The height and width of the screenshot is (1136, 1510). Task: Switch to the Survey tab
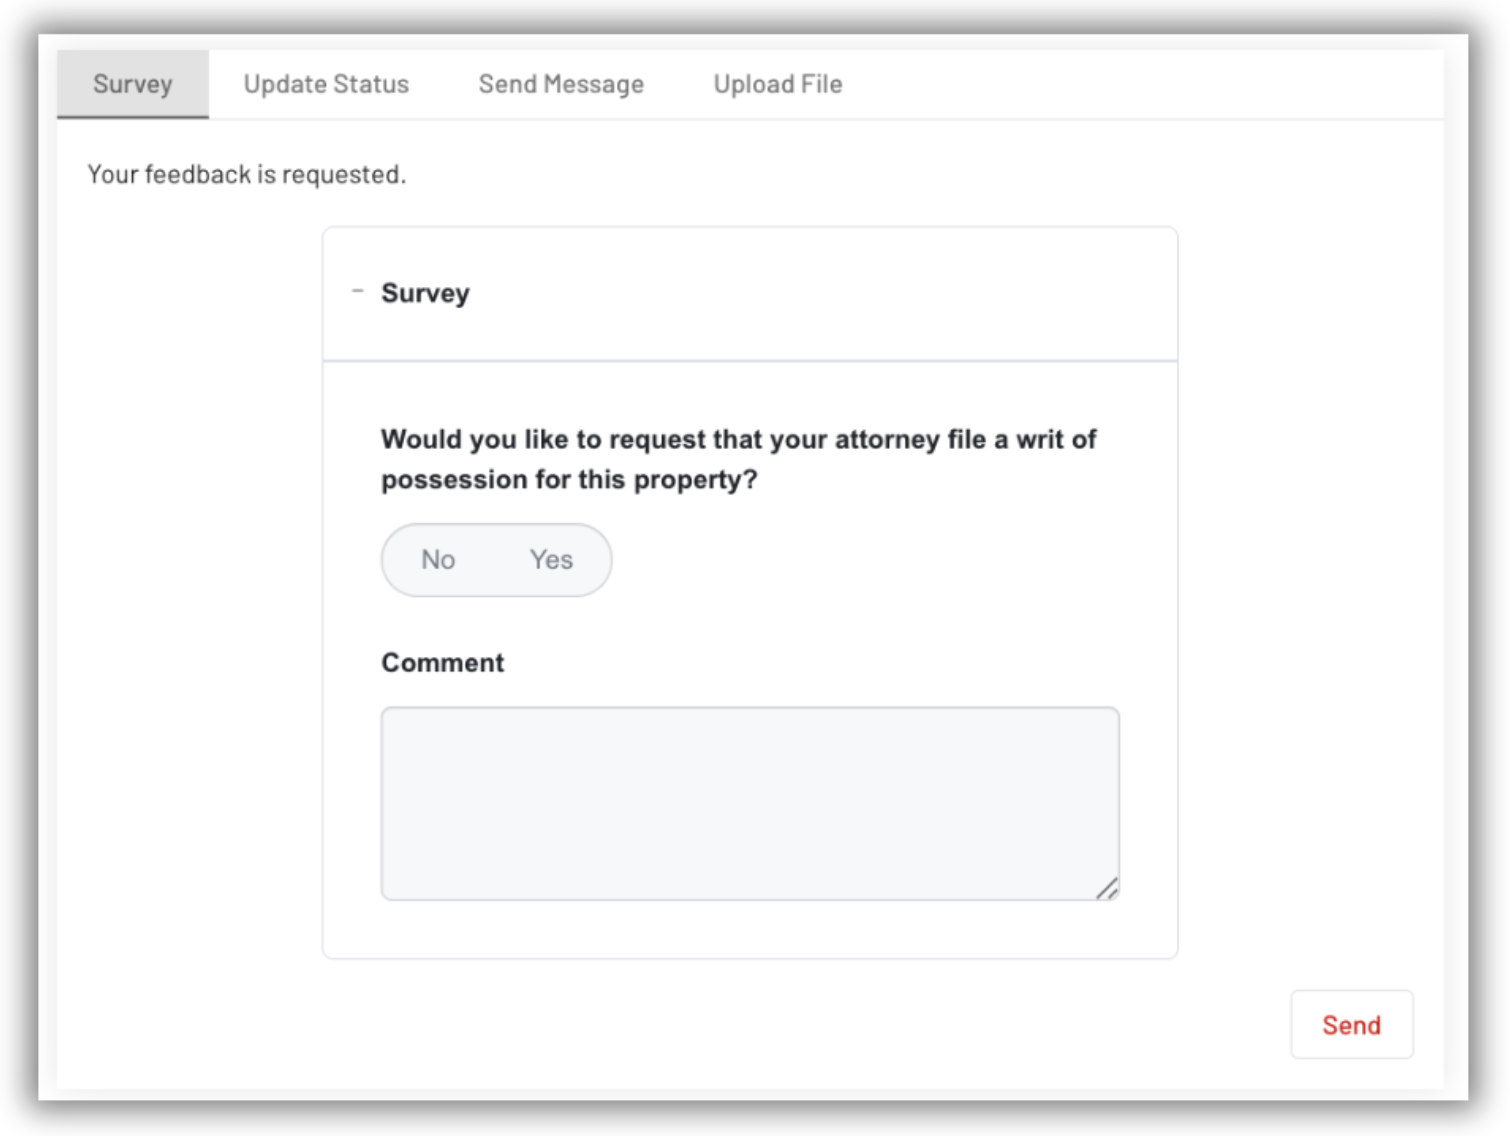click(x=133, y=84)
